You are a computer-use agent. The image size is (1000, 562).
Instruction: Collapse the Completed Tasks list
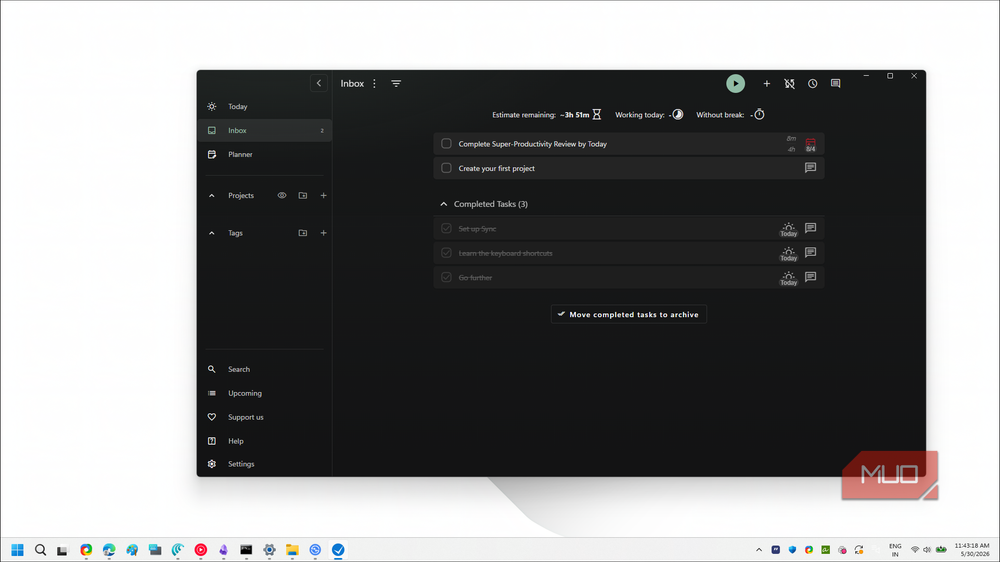444,204
